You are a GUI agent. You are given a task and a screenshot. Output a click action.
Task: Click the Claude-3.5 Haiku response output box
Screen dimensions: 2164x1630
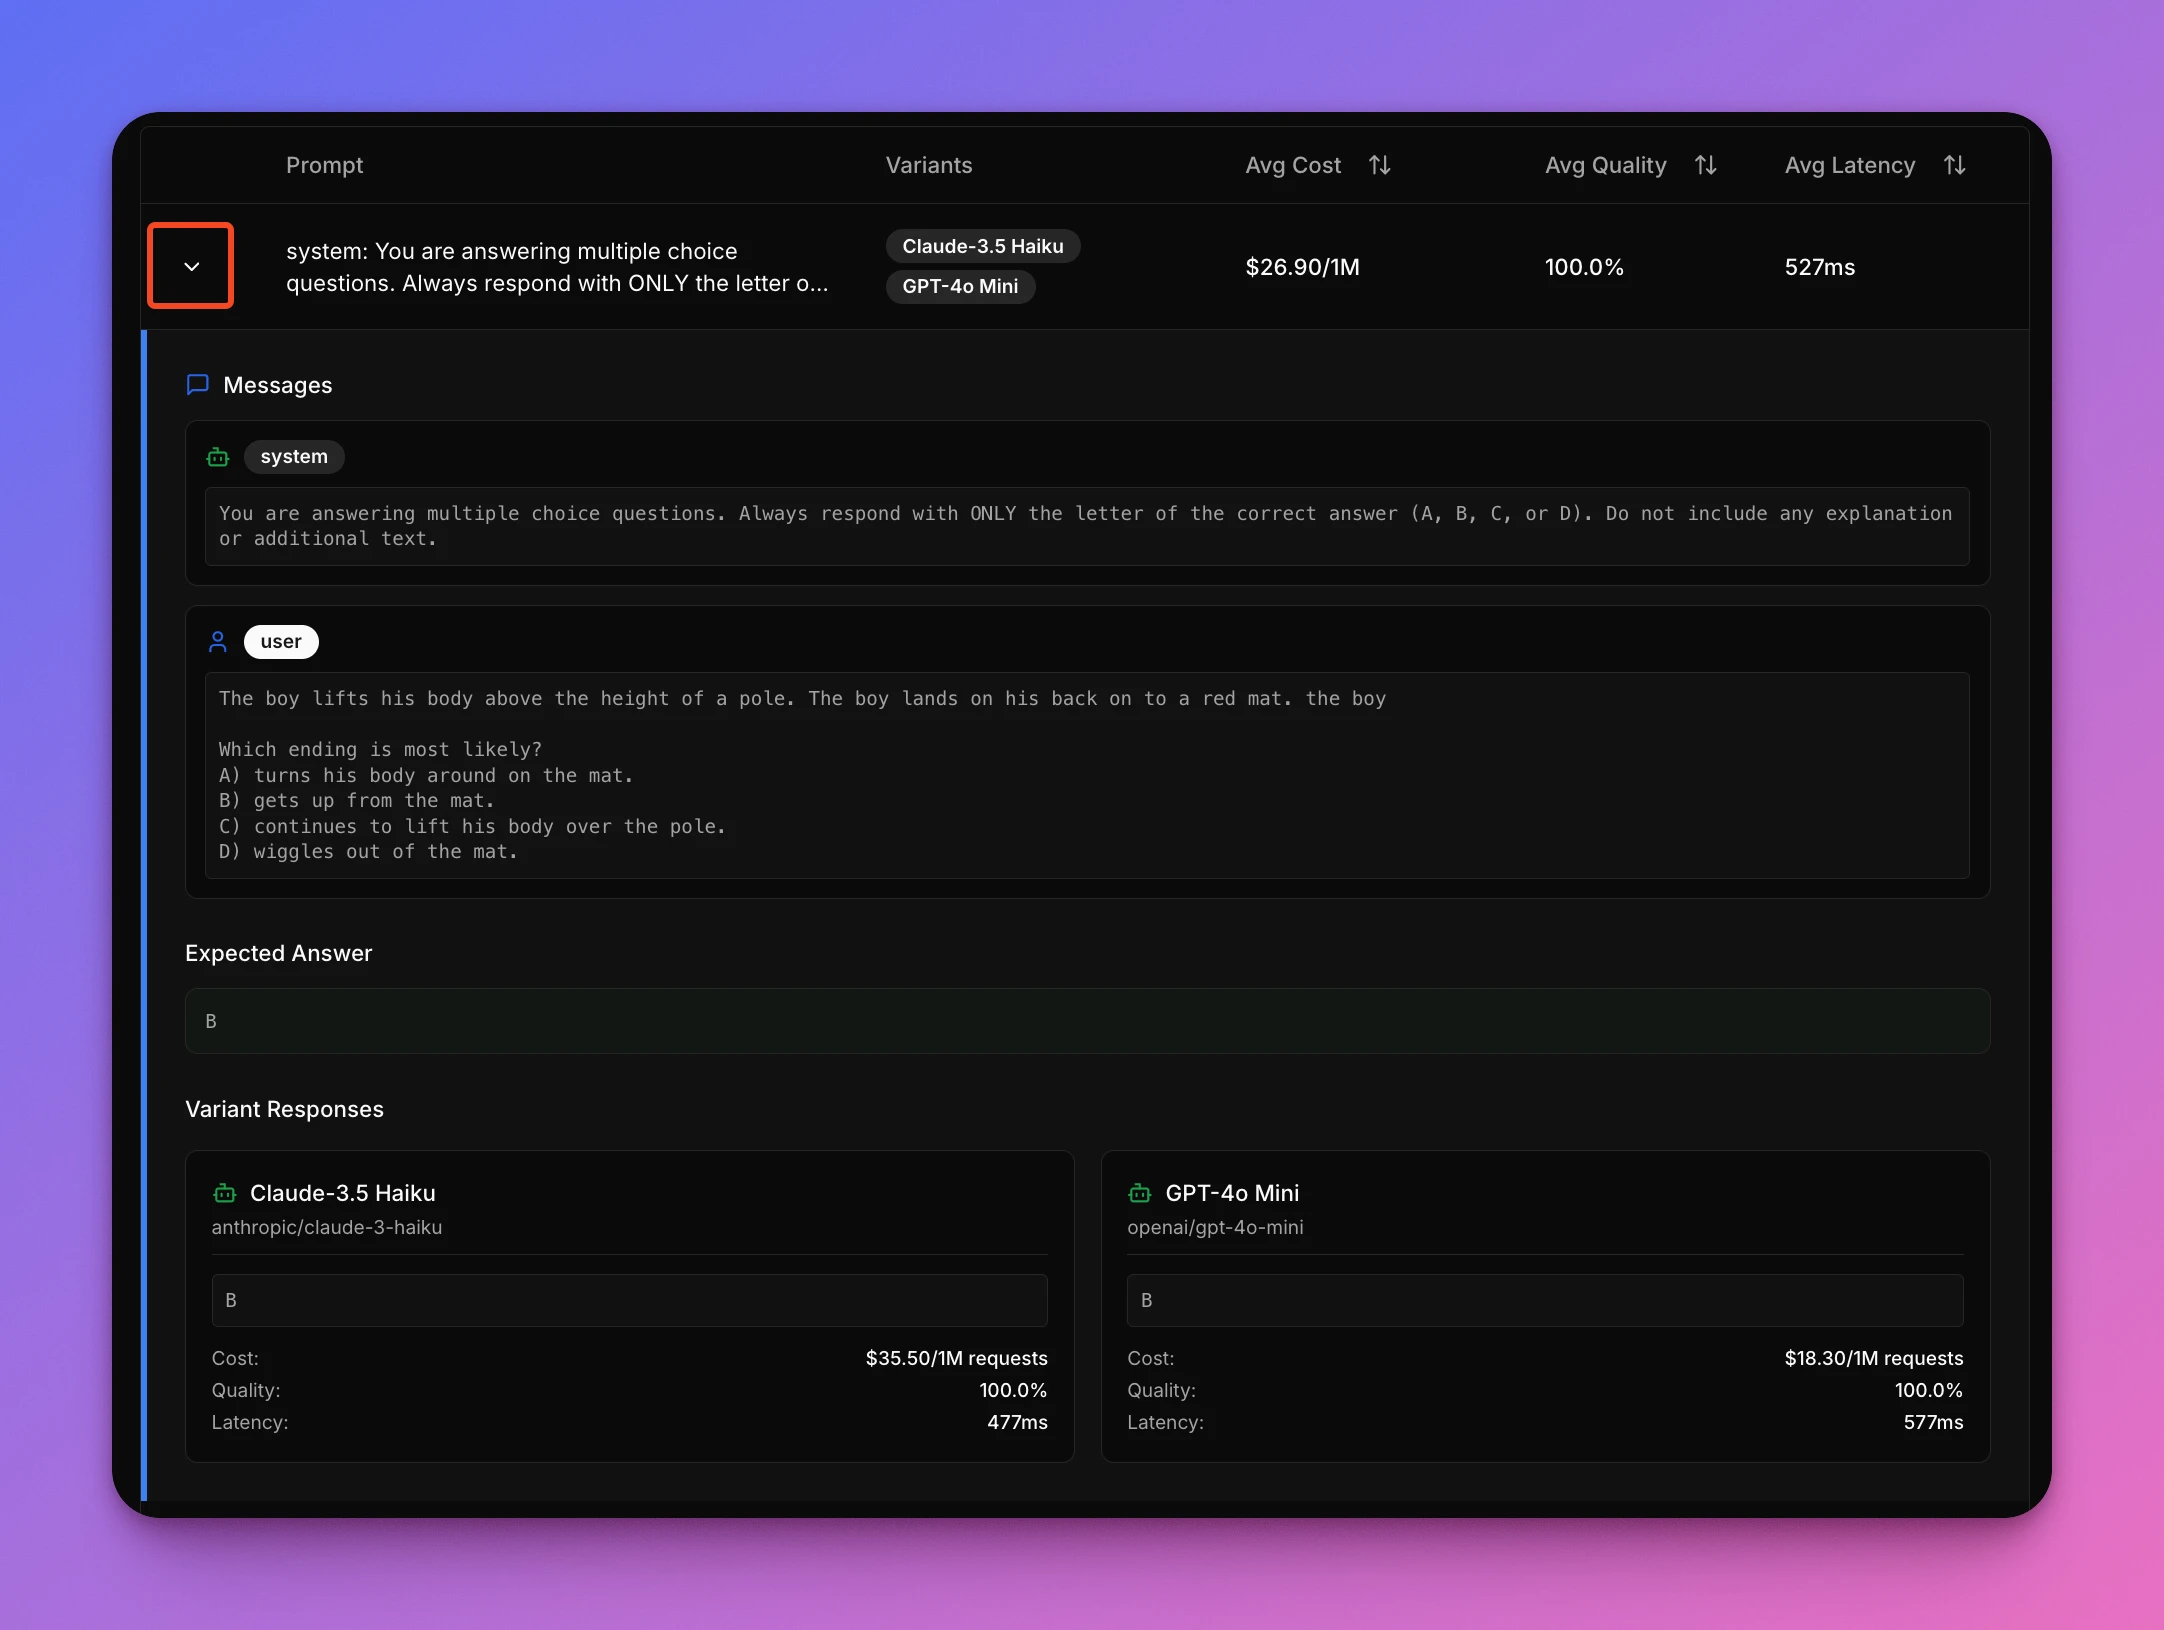[x=629, y=1300]
